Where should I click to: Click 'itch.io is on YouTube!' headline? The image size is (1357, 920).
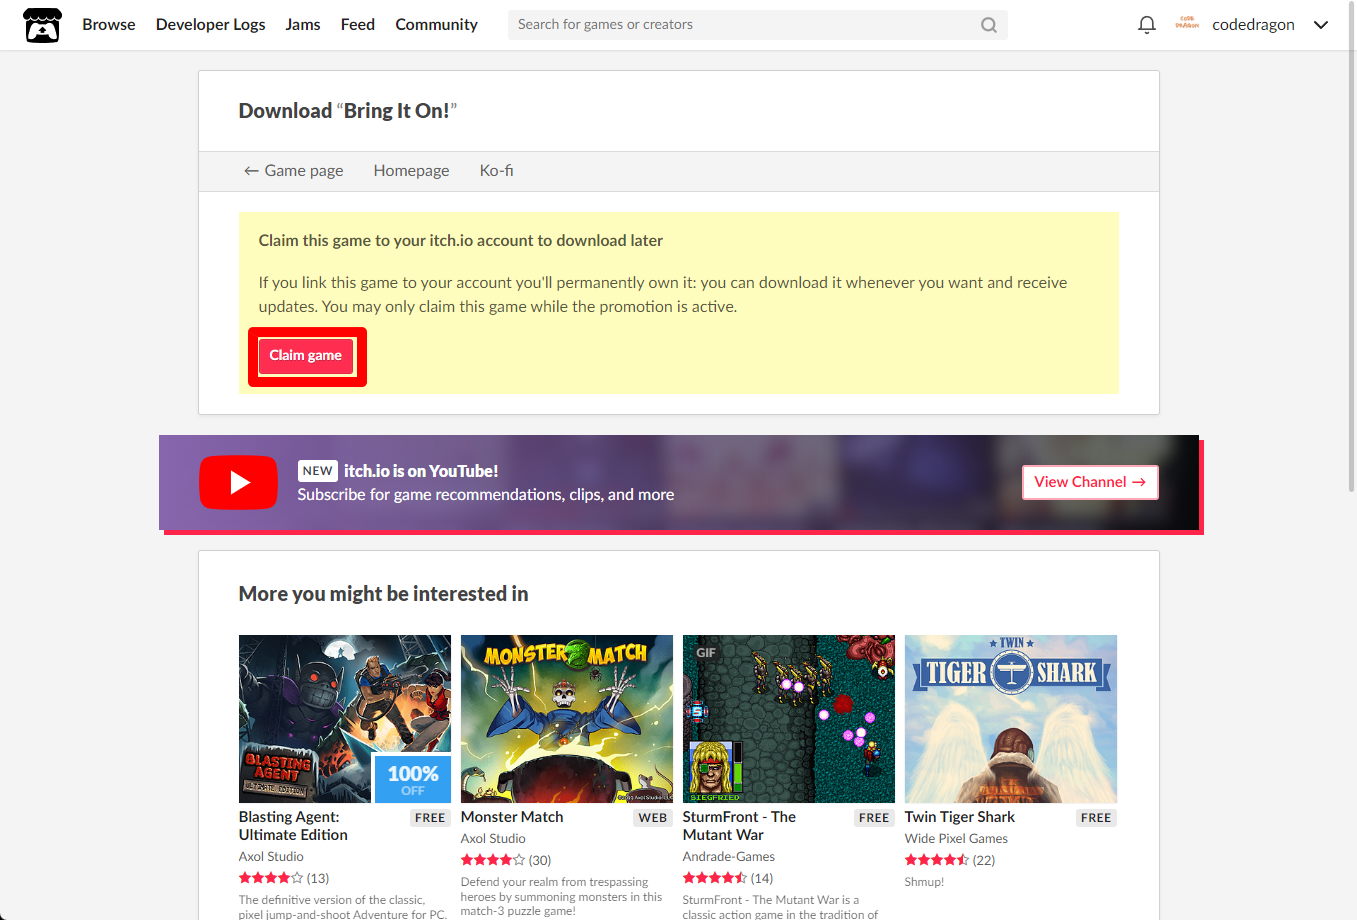click(x=421, y=471)
